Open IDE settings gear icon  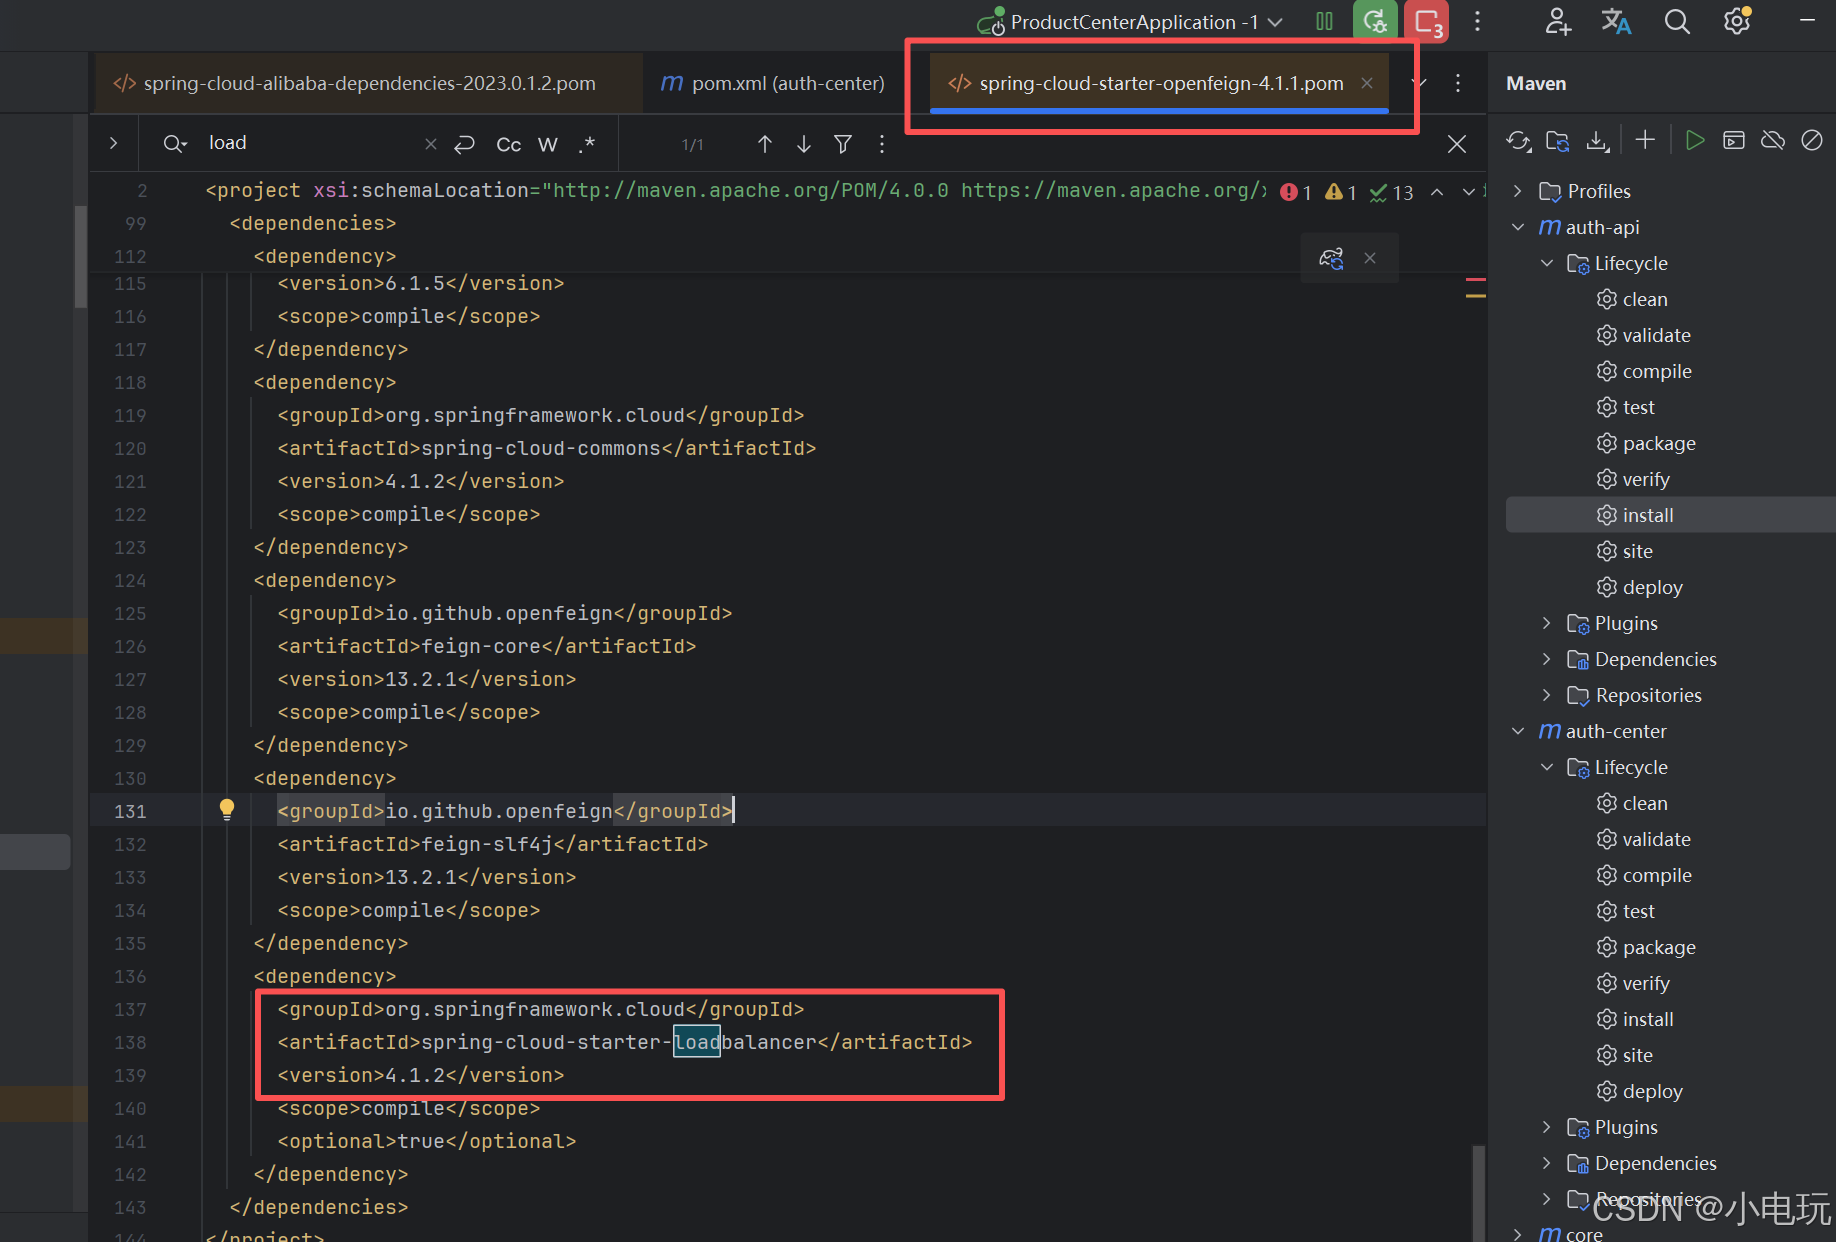(1737, 21)
